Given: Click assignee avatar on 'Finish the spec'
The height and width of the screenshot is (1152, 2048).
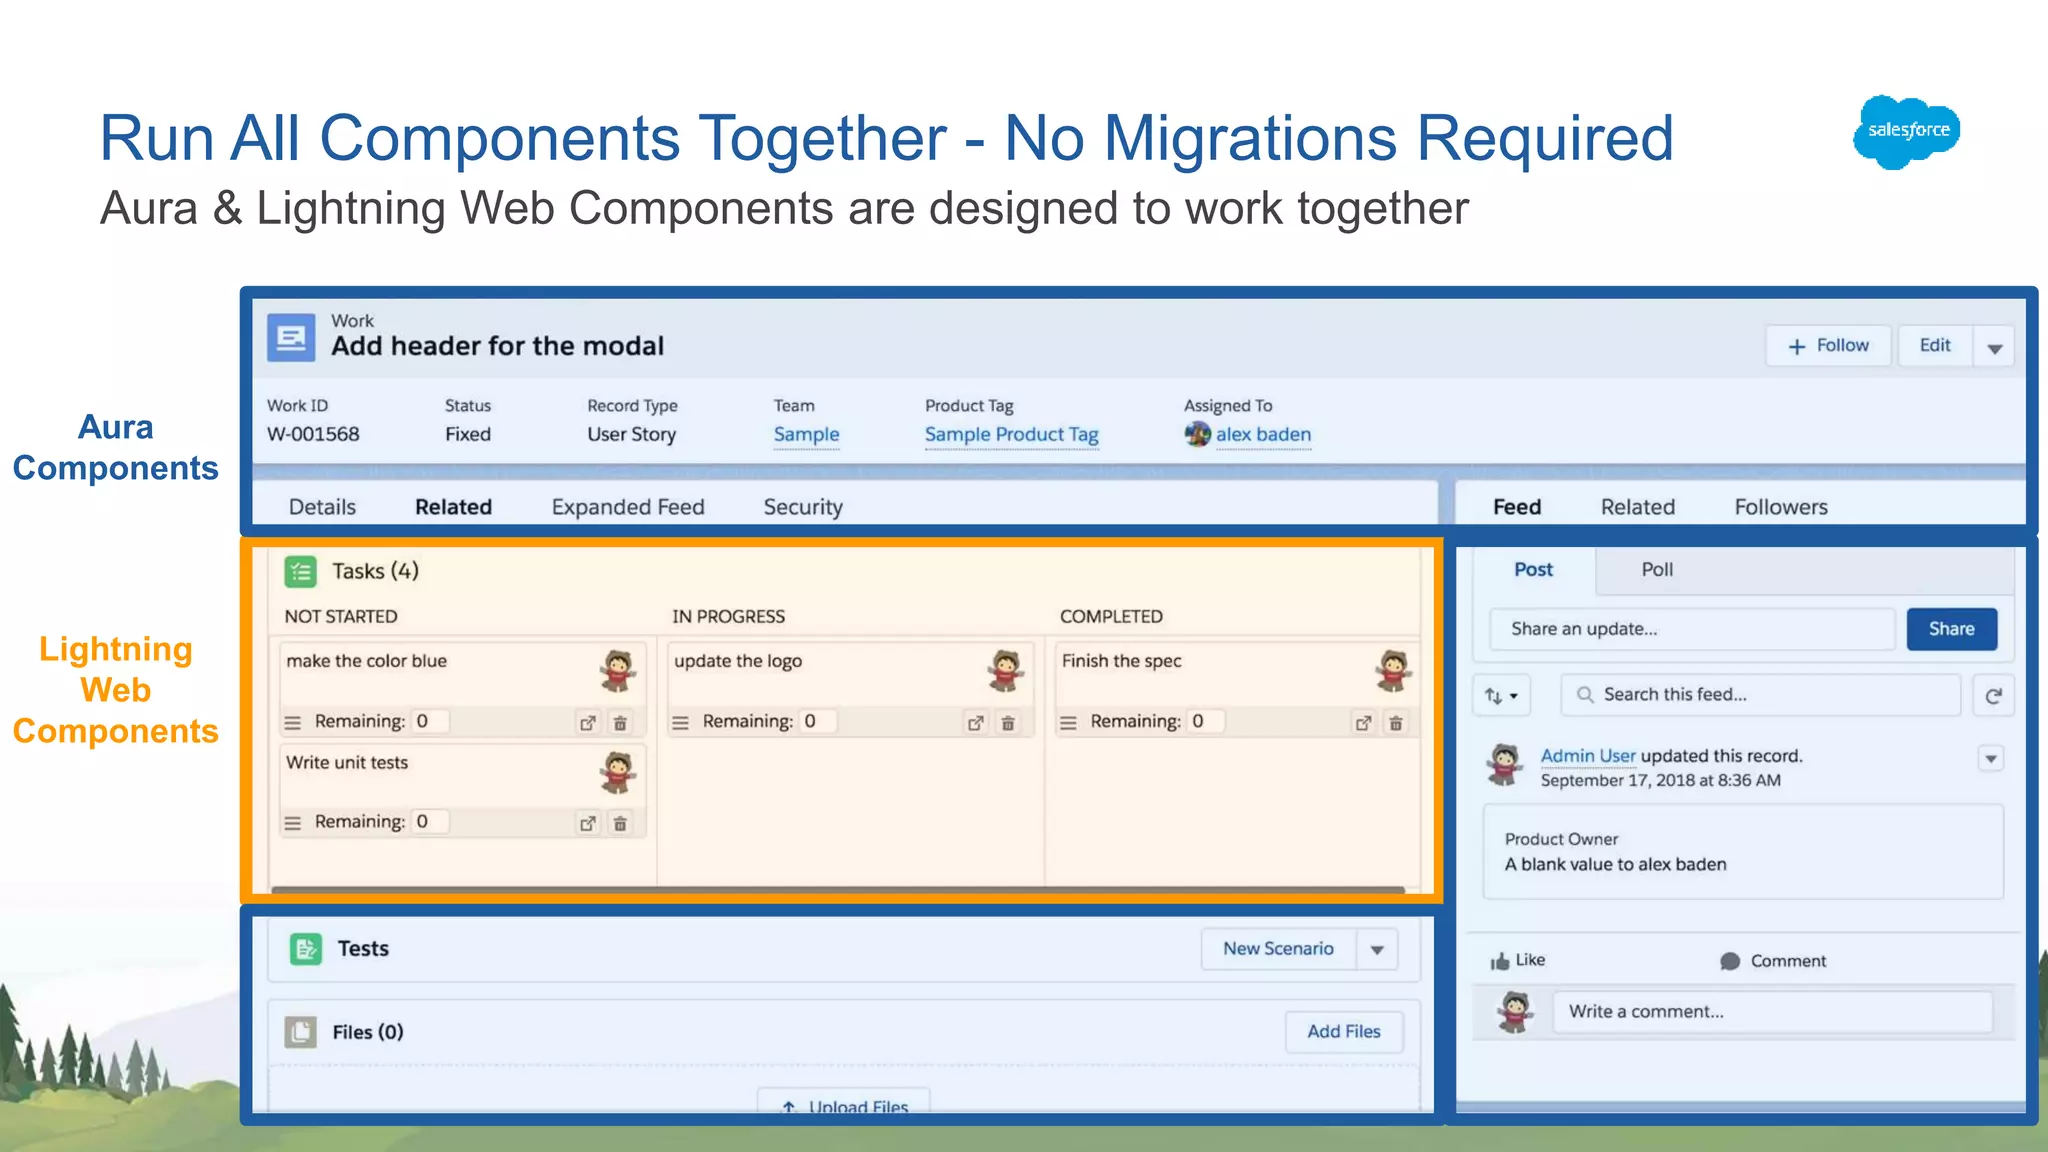Looking at the screenshot, I should coord(1393,671).
